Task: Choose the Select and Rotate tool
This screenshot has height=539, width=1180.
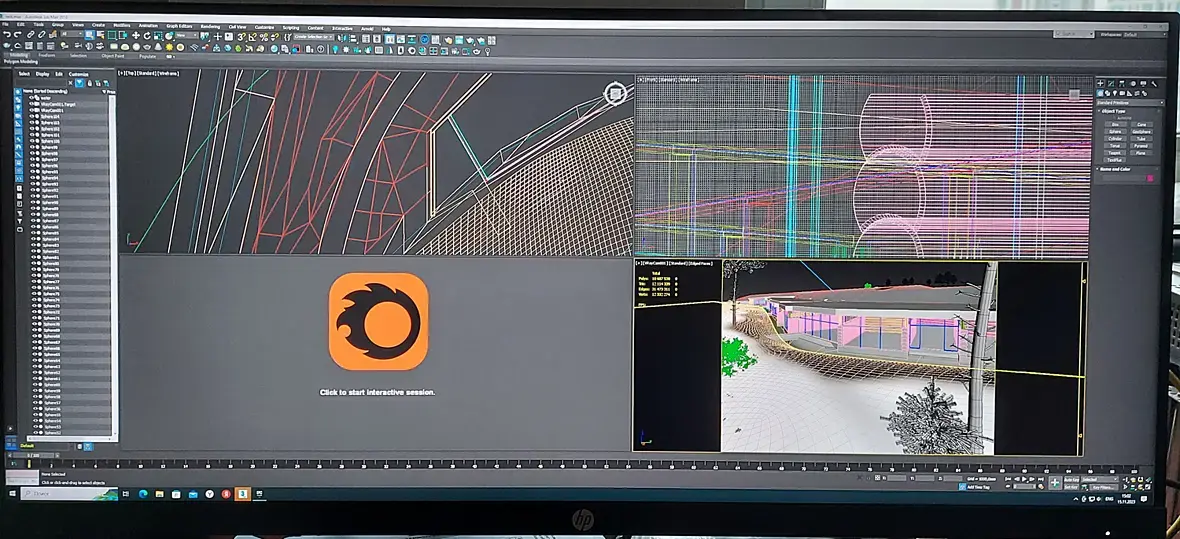Action: click(148, 35)
